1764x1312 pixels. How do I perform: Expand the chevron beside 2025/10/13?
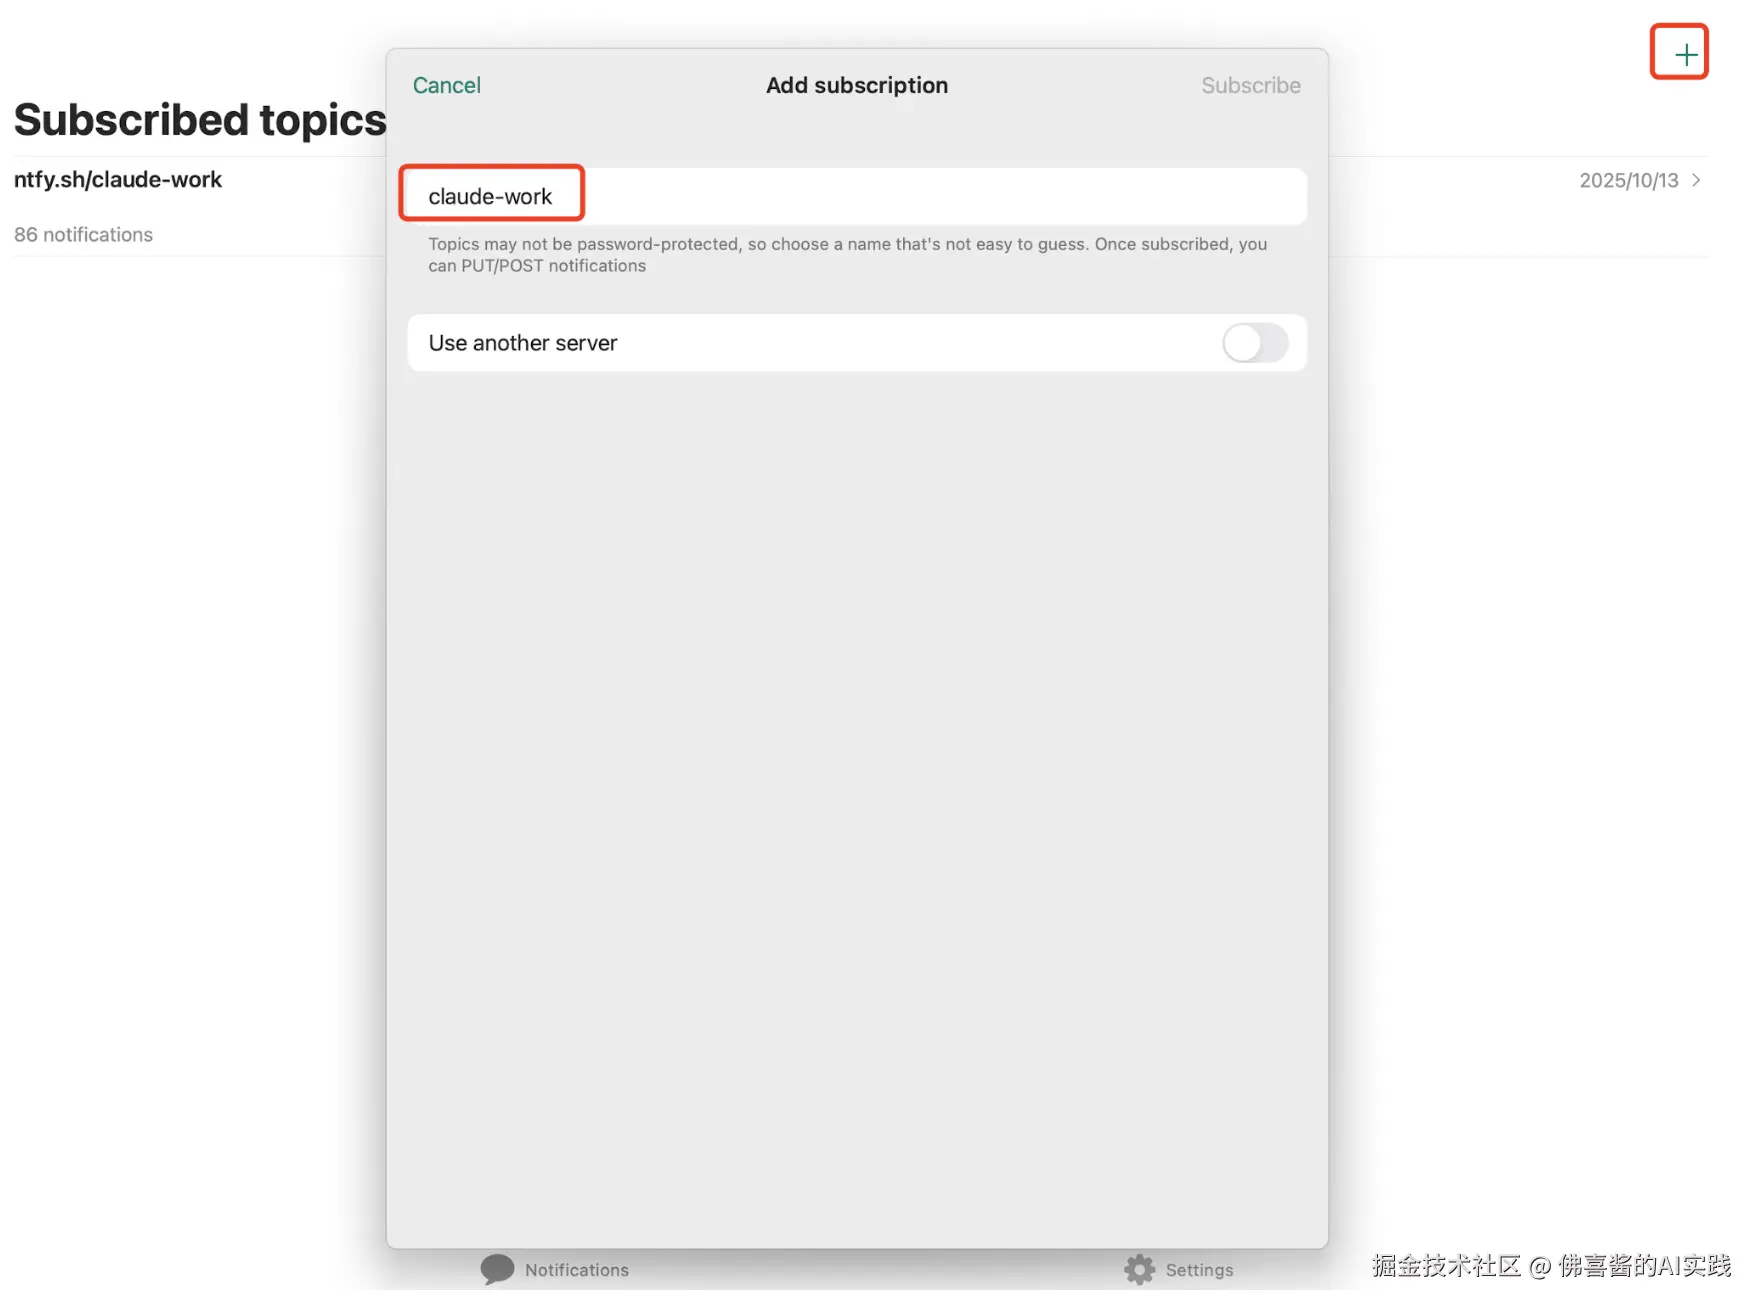(x=1696, y=180)
